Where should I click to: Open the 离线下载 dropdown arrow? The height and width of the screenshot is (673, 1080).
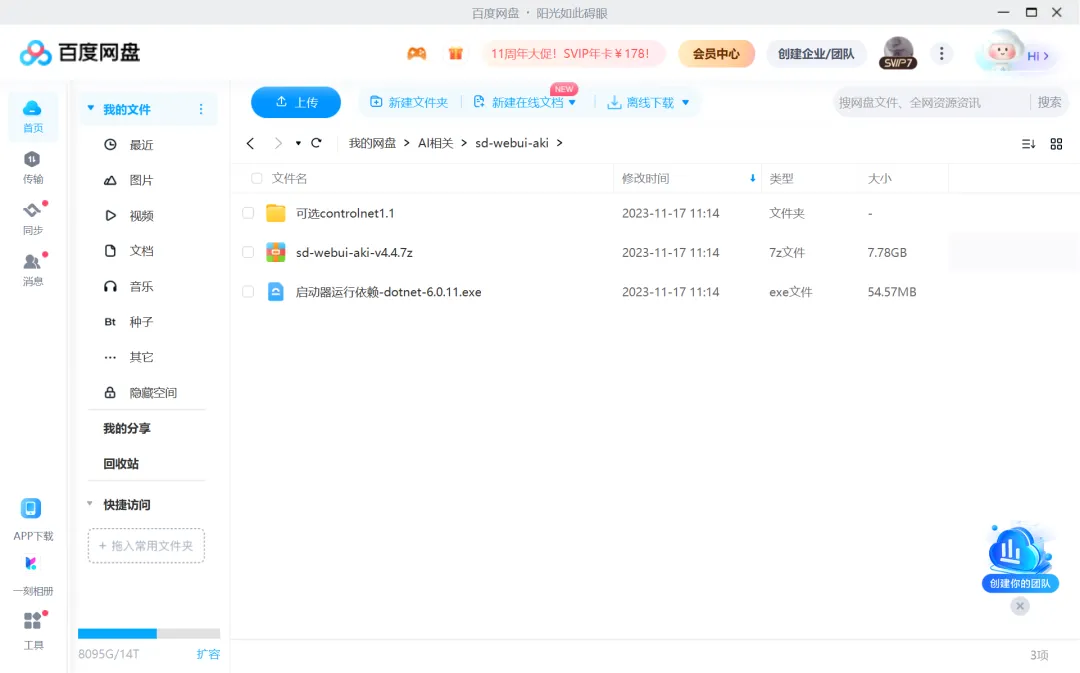(685, 103)
